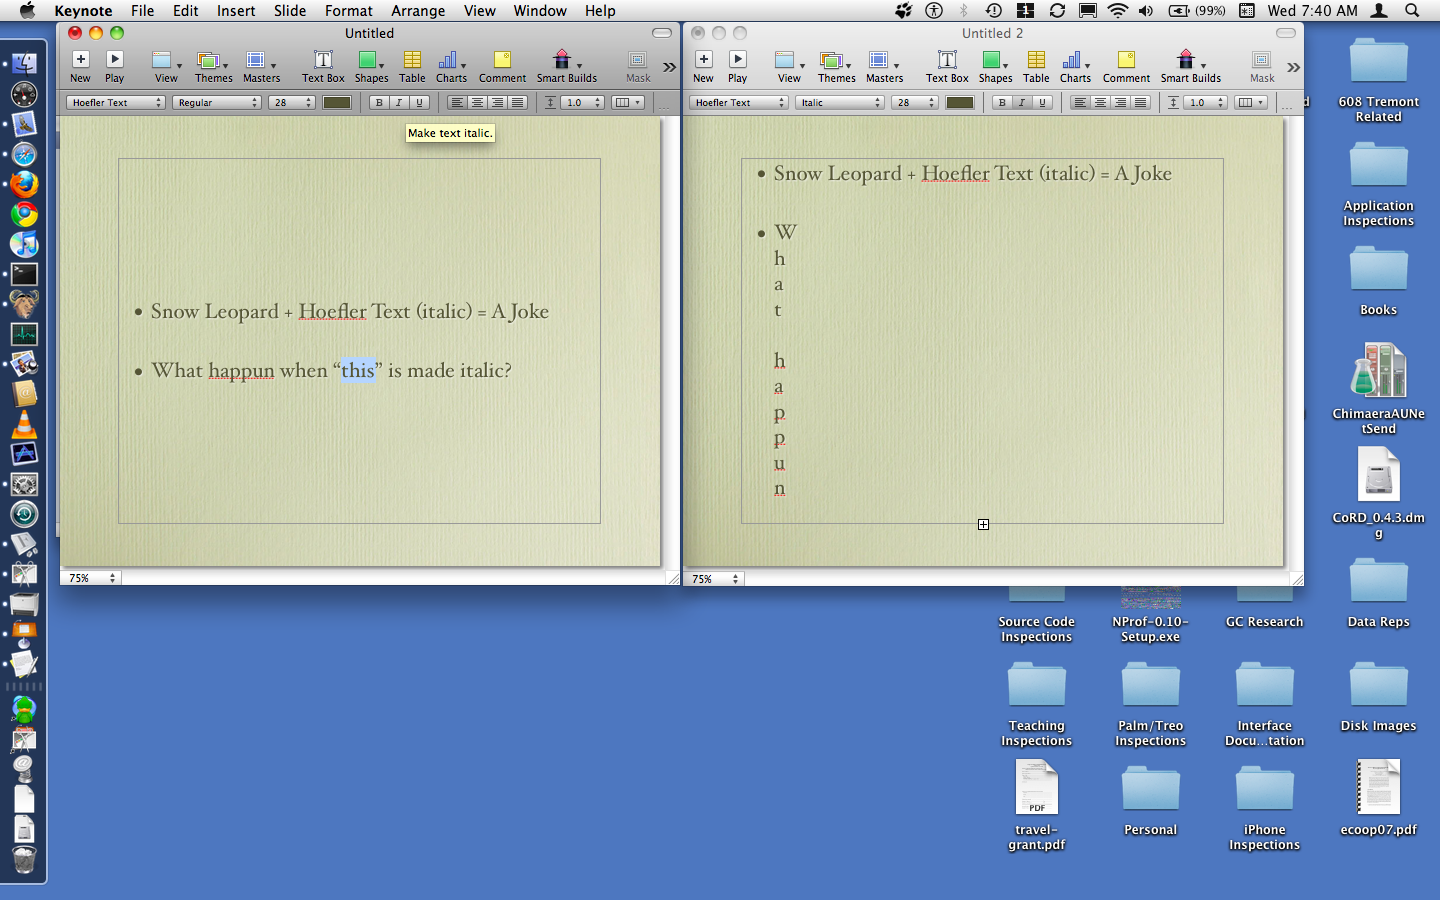Open columns dropdown in Untitled window

(x=627, y=102)
